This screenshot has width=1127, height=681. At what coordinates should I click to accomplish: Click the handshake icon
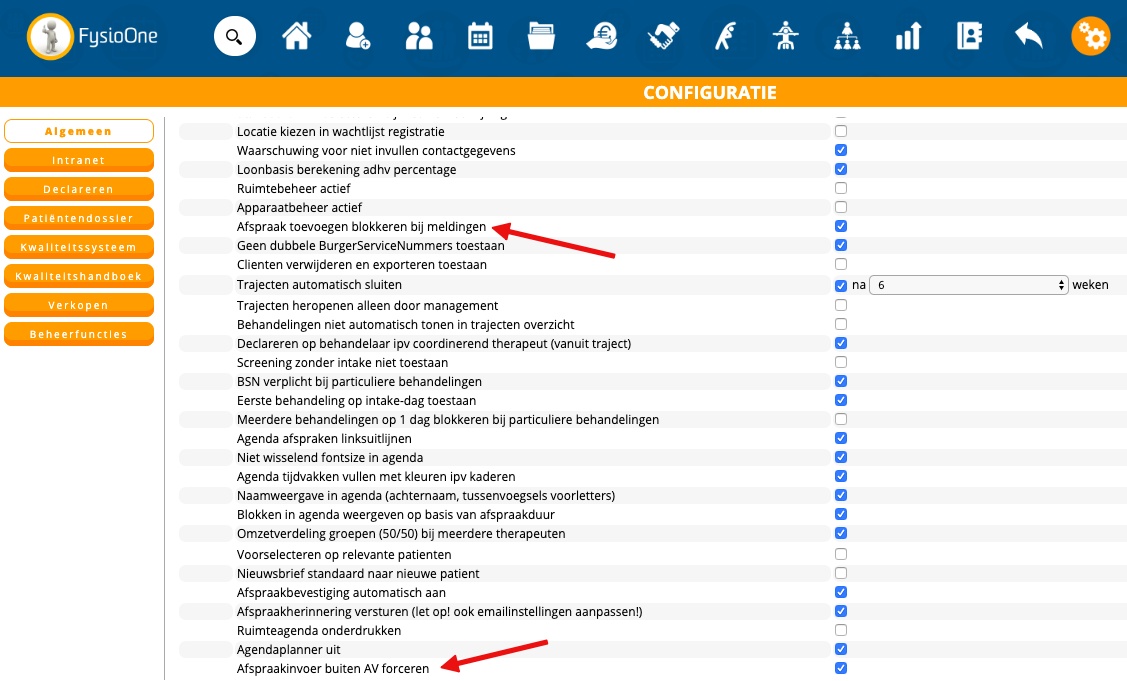pyautogui.click(x=663, y=38)
